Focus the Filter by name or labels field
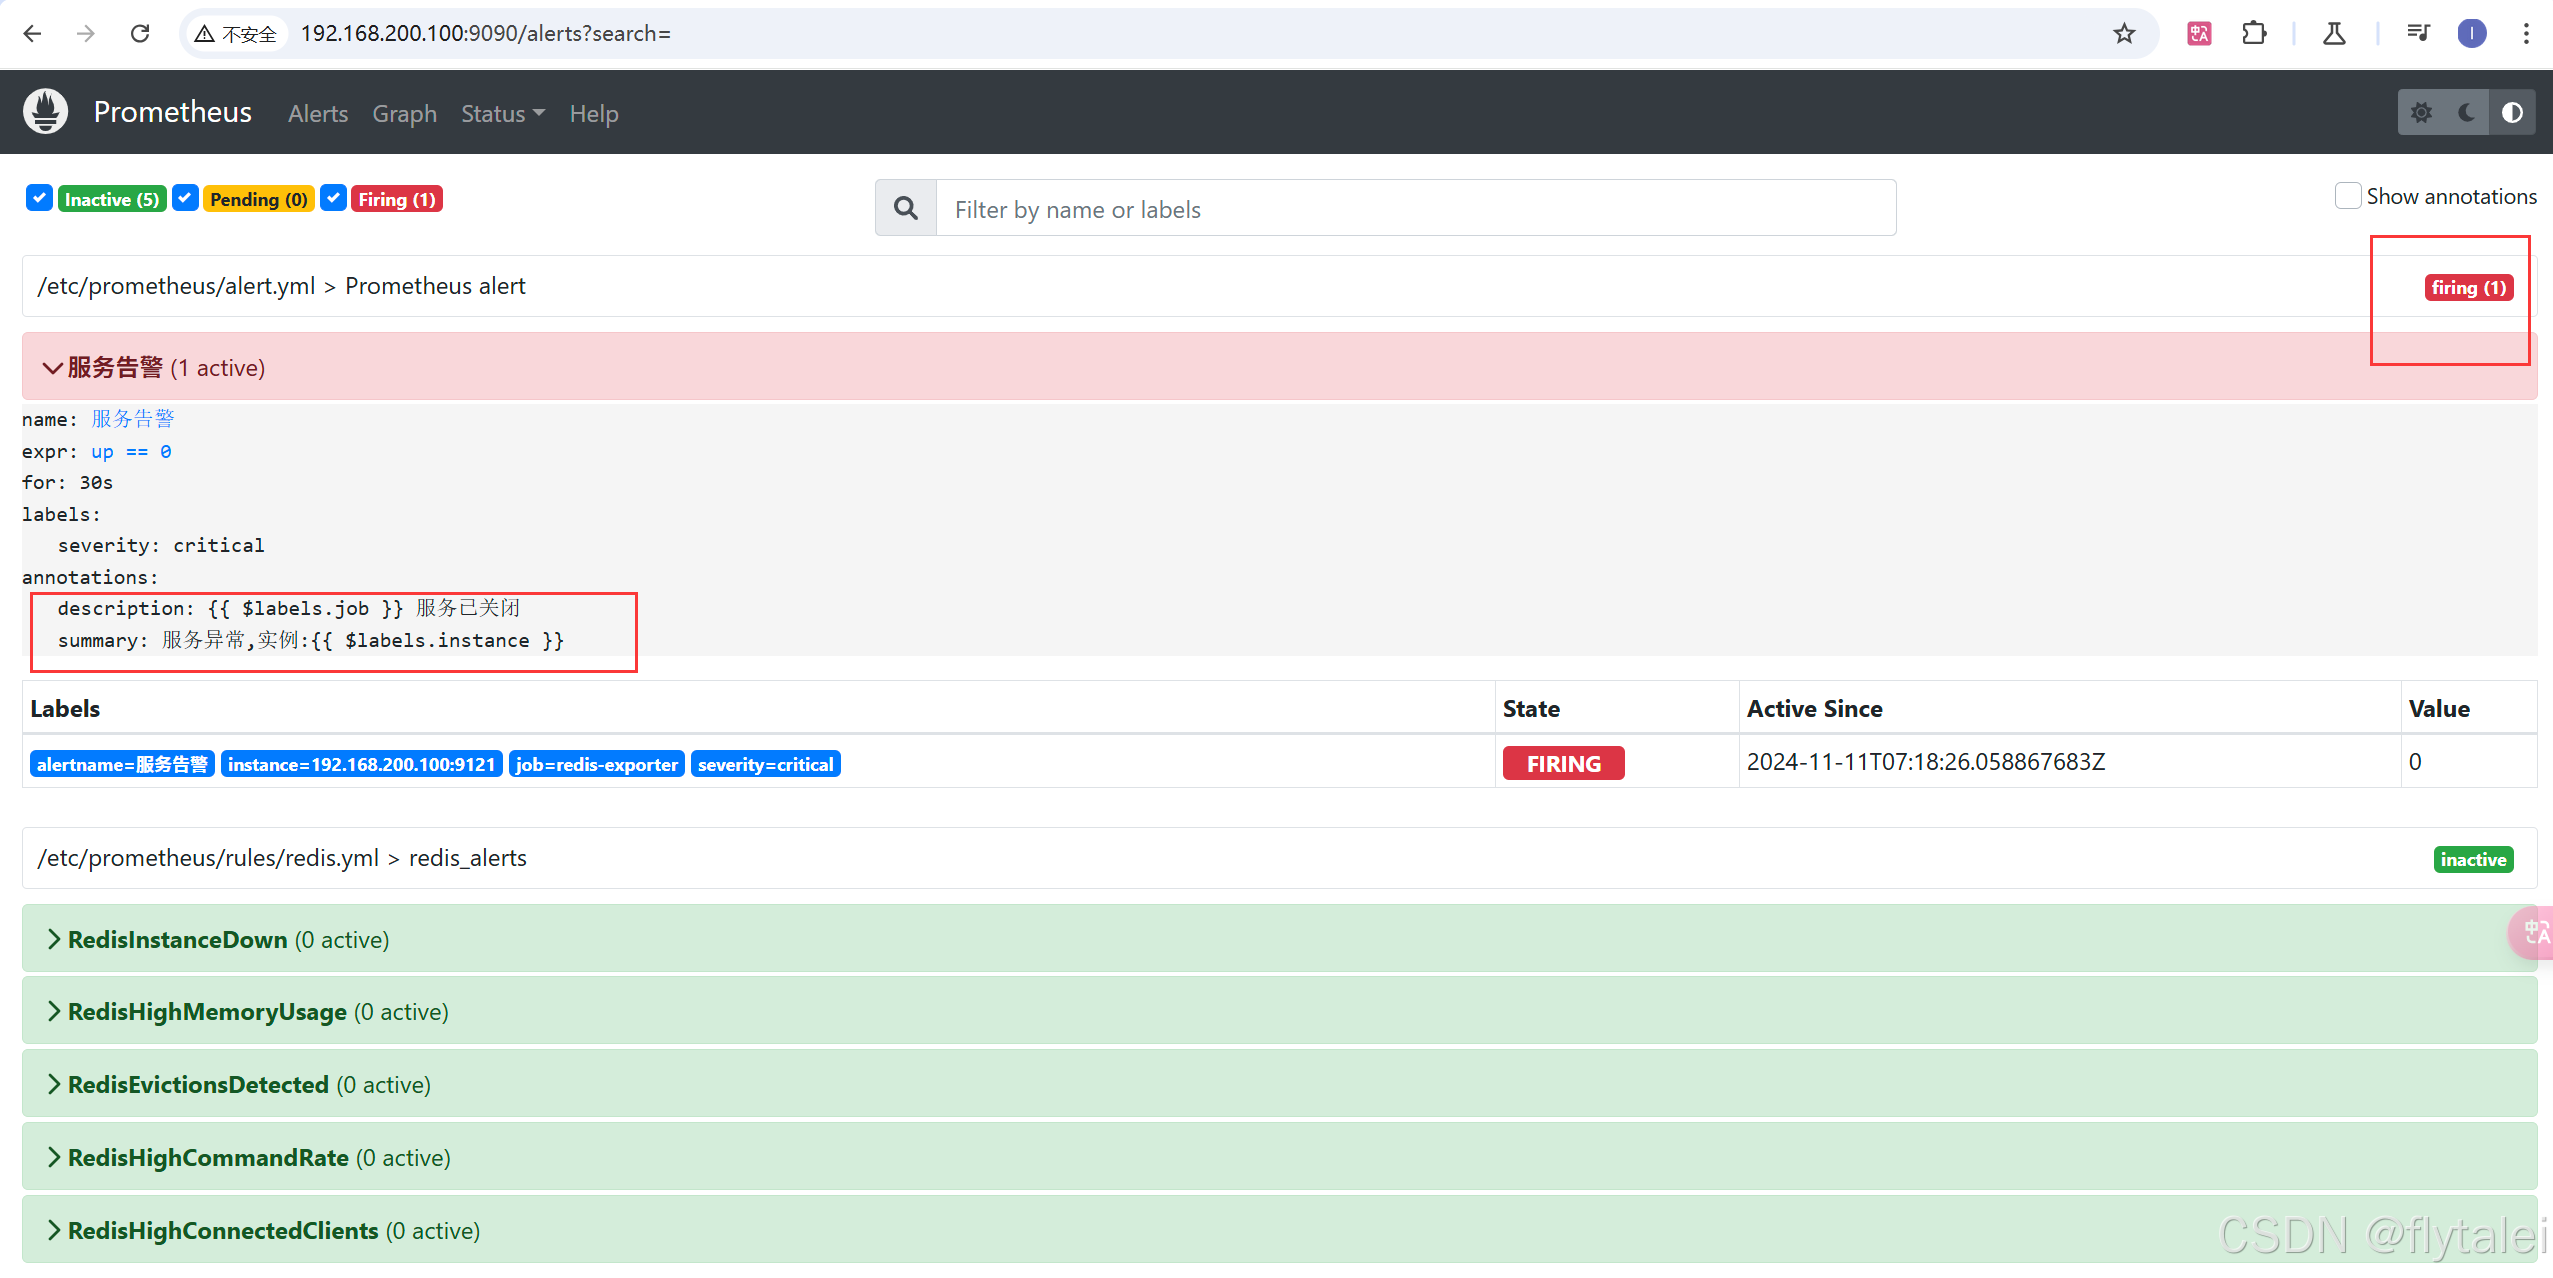This screenshot has height=1278, width=2553. (1414, 209)
